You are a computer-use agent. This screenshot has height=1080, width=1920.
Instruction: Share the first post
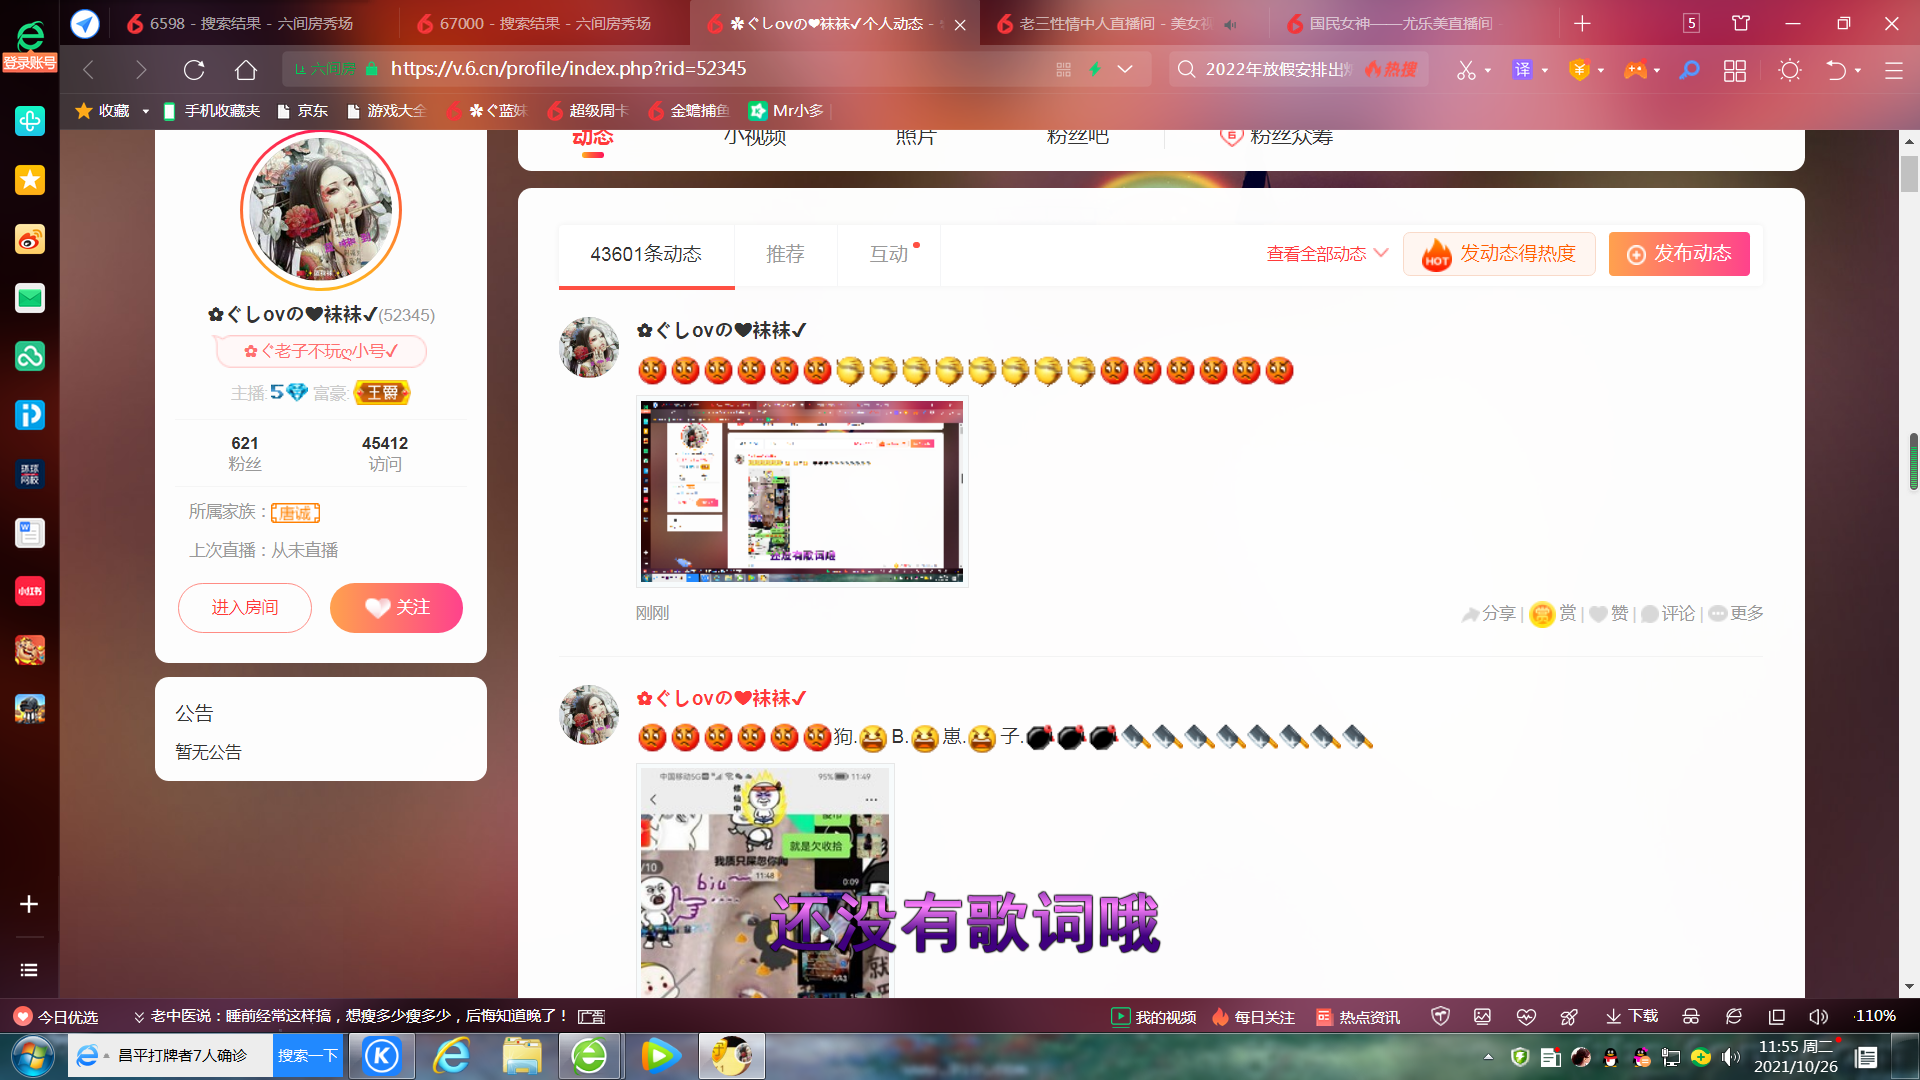(1489, 614)
